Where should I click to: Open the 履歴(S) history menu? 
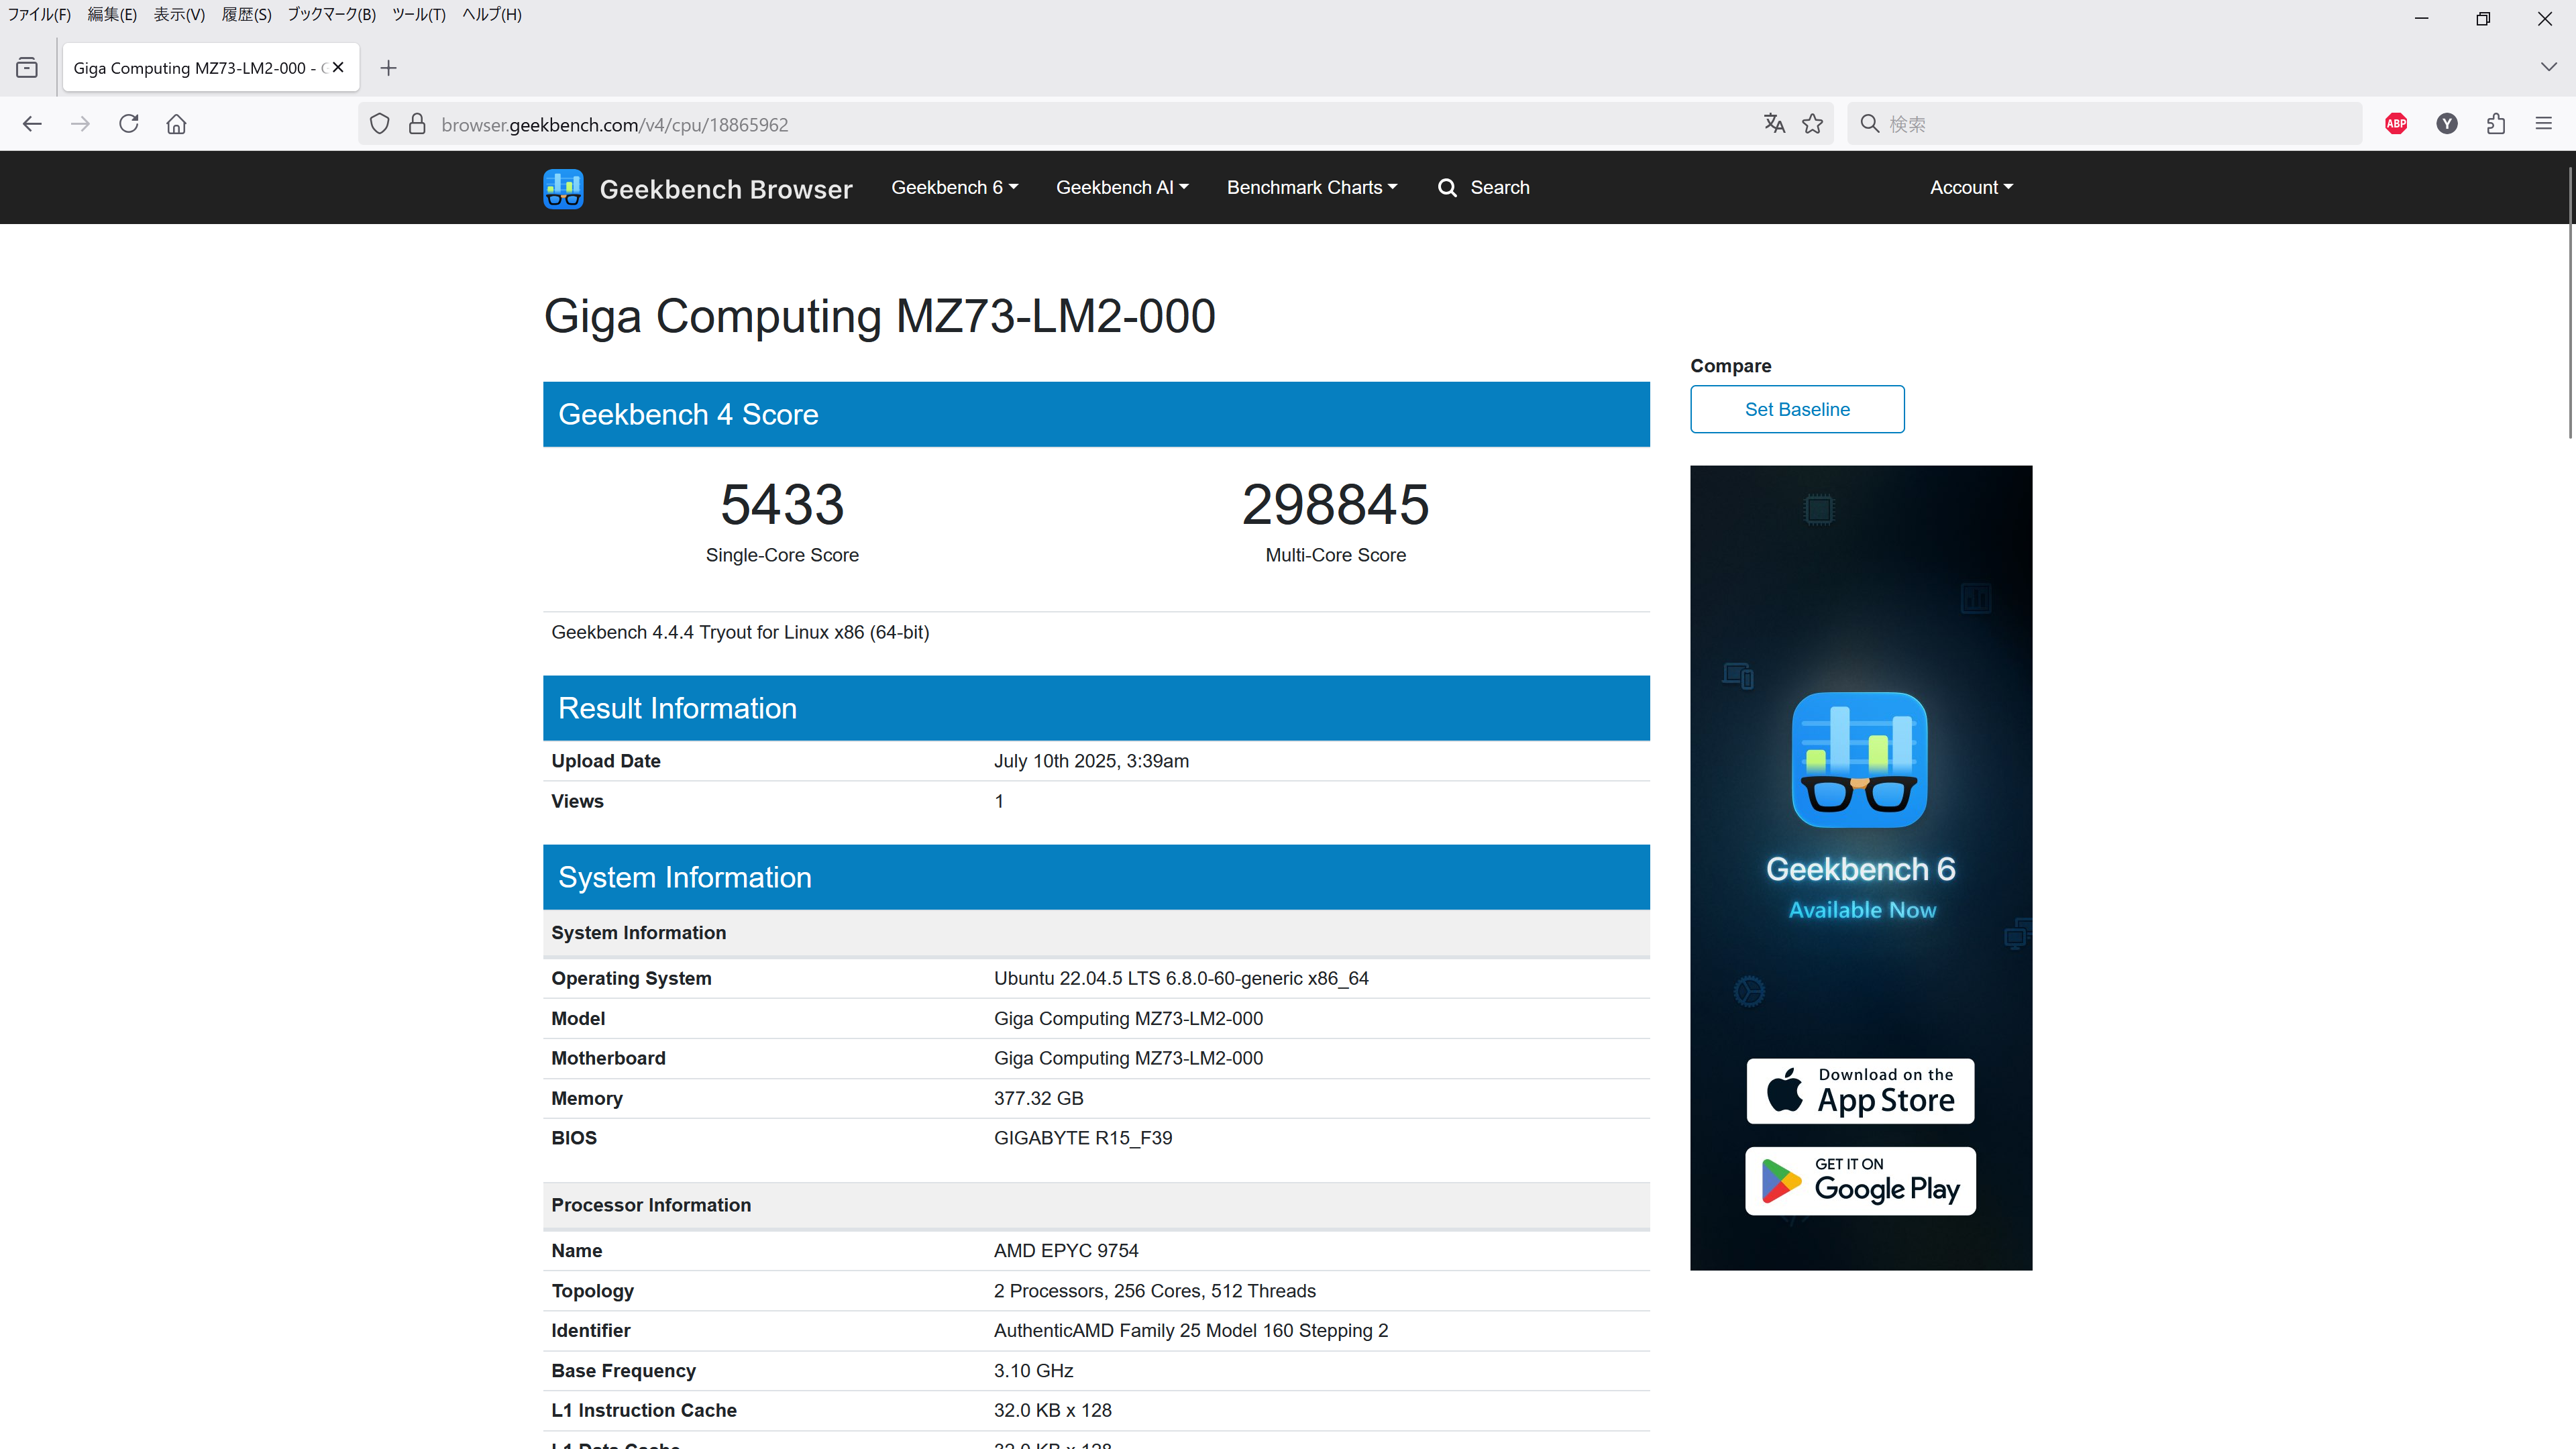246,14
